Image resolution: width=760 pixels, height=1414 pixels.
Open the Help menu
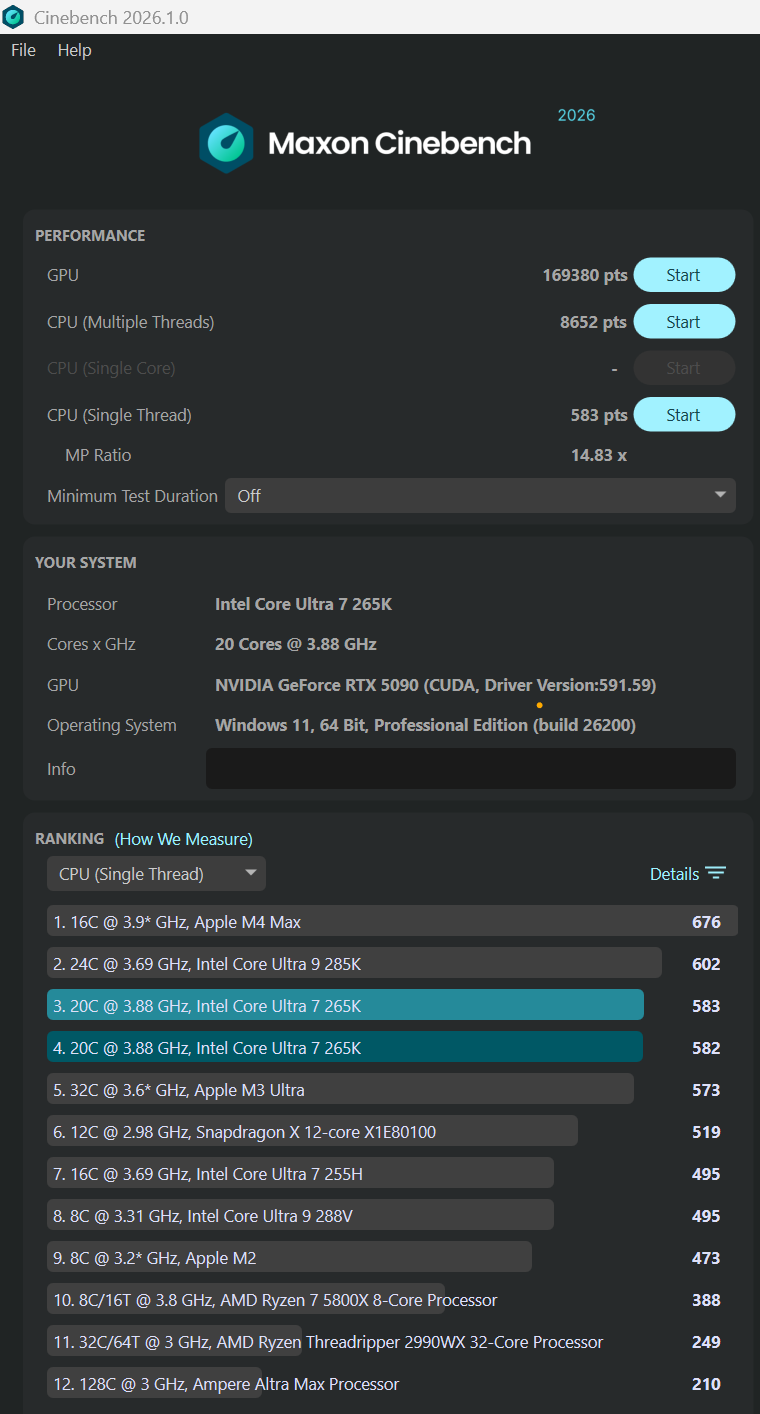tap(74, 50)
